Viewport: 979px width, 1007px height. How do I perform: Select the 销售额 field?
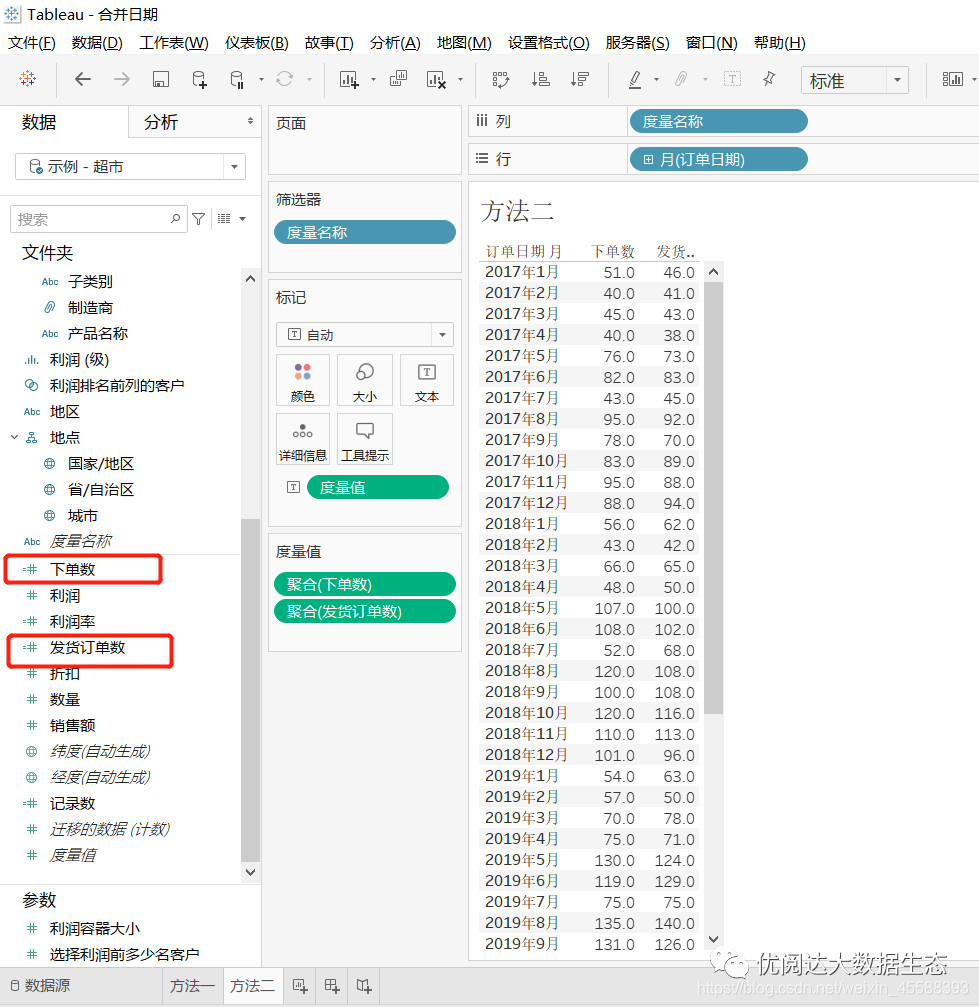click(x=73, y=726)
